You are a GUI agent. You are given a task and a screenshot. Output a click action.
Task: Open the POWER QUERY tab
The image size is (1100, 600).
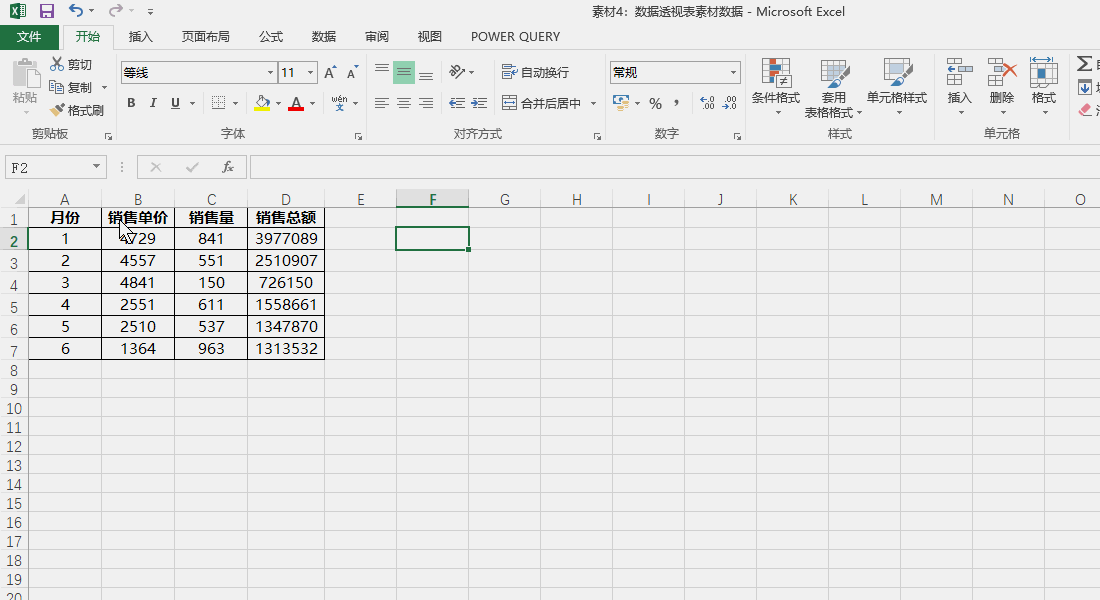pyautogui.click(x=514, y=36)
